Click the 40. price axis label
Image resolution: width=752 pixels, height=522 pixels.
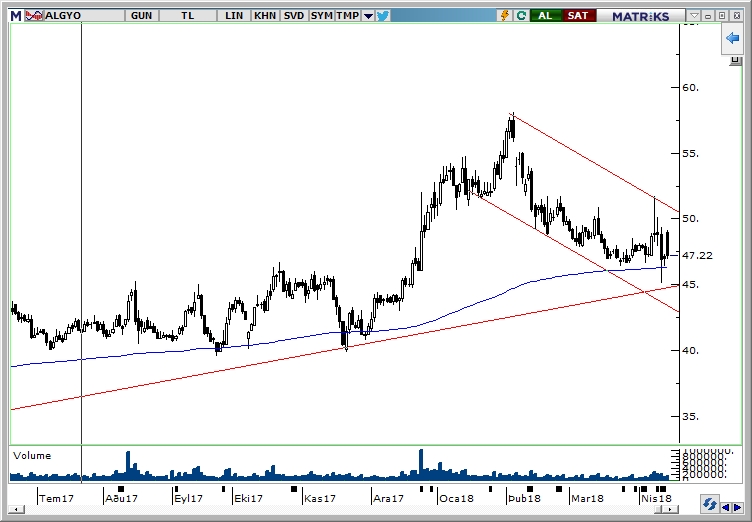(x=691, y=351)
